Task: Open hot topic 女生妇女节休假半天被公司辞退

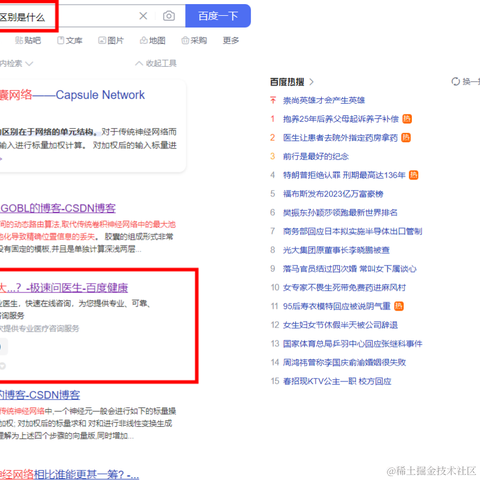Action: (x=340, y=325)
